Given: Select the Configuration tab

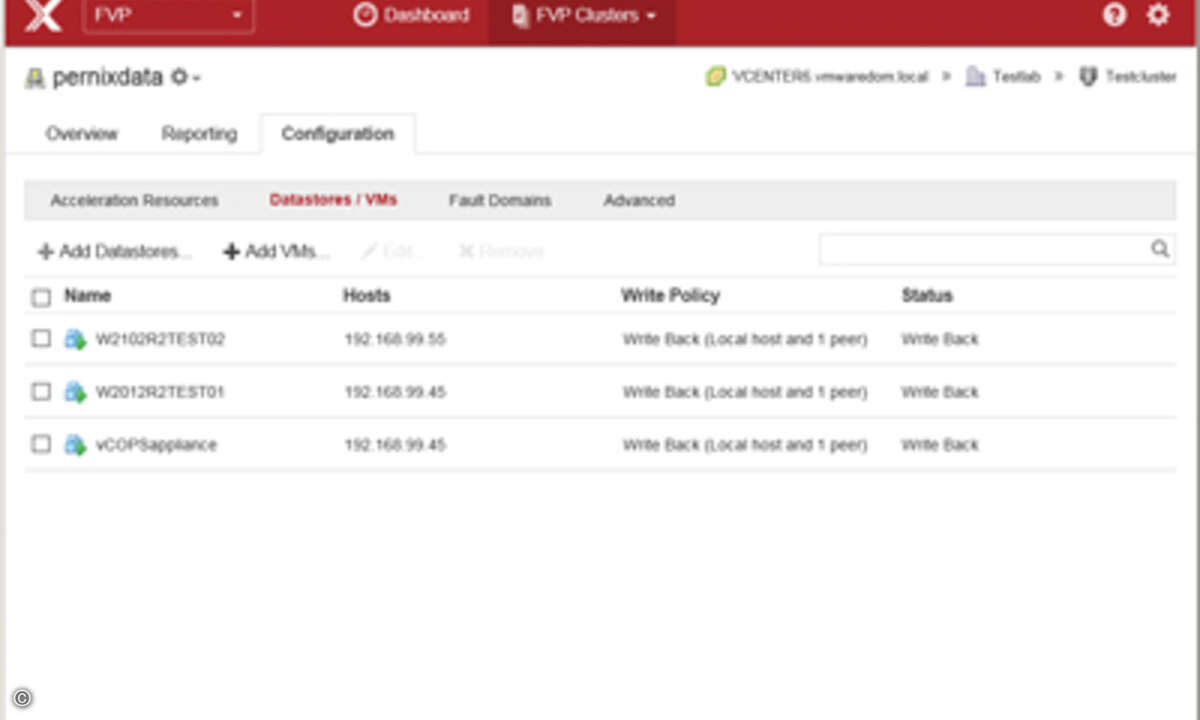Looking at the screenshot, I should [338, 134].
